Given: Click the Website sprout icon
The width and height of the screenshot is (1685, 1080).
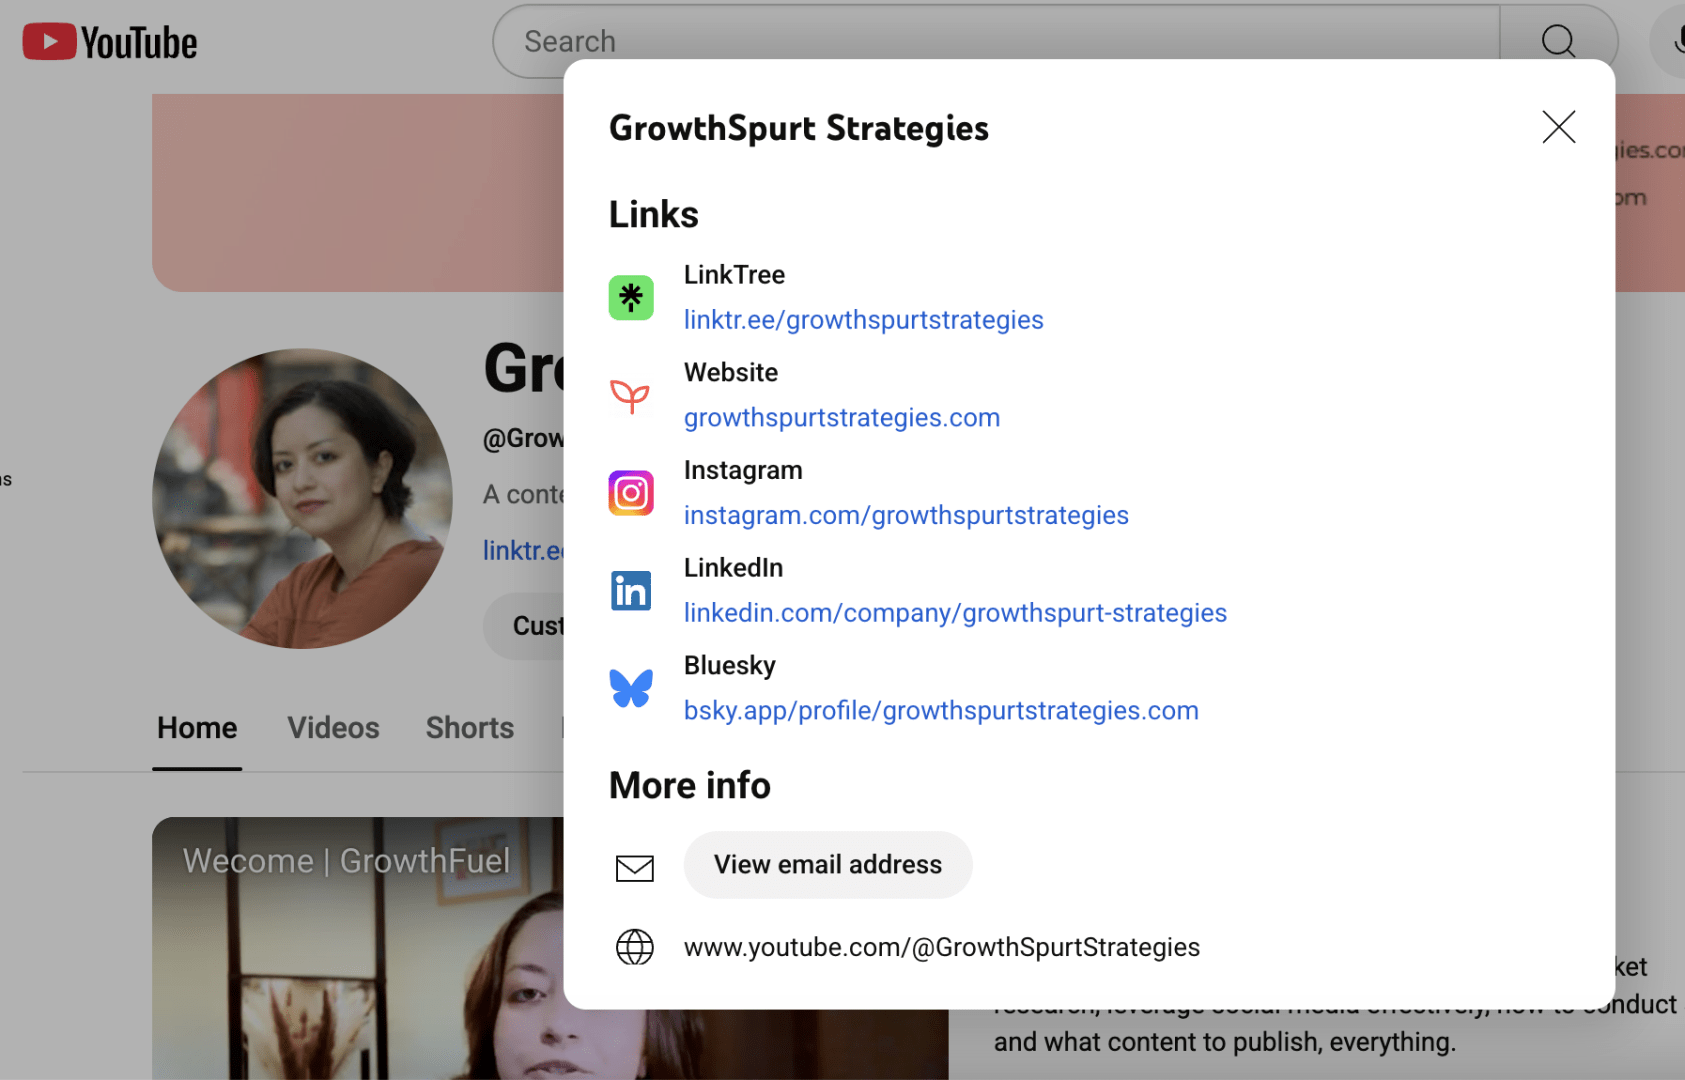Looking at the screenshot, I should coord(631,396).
